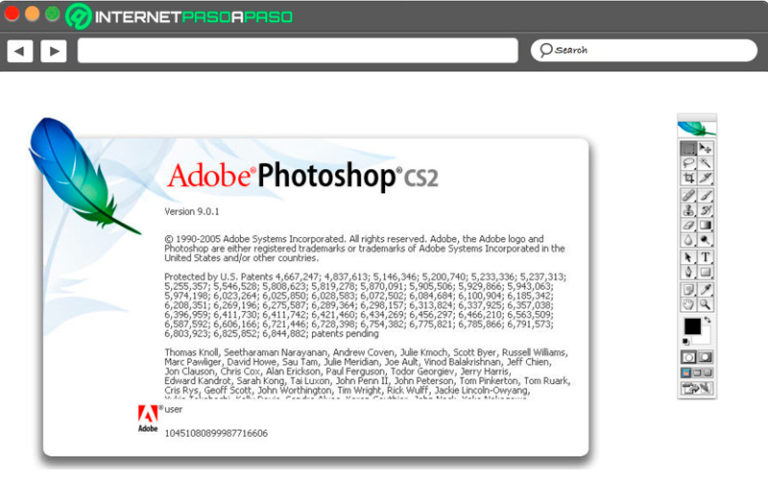Open the black foreground color swatch
The height and width of the screenshot is (480, 768).
tap(692, 327)
